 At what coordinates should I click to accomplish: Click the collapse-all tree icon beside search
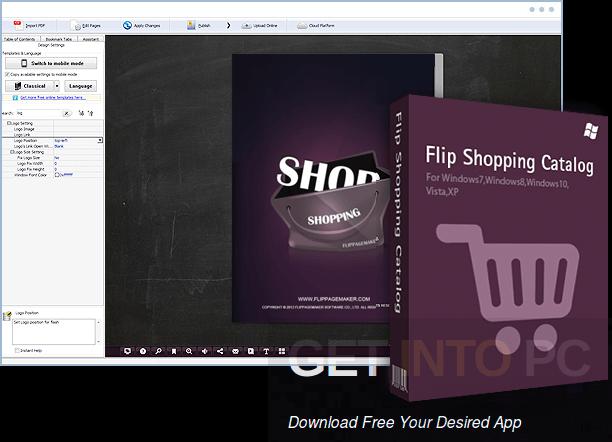91,113
